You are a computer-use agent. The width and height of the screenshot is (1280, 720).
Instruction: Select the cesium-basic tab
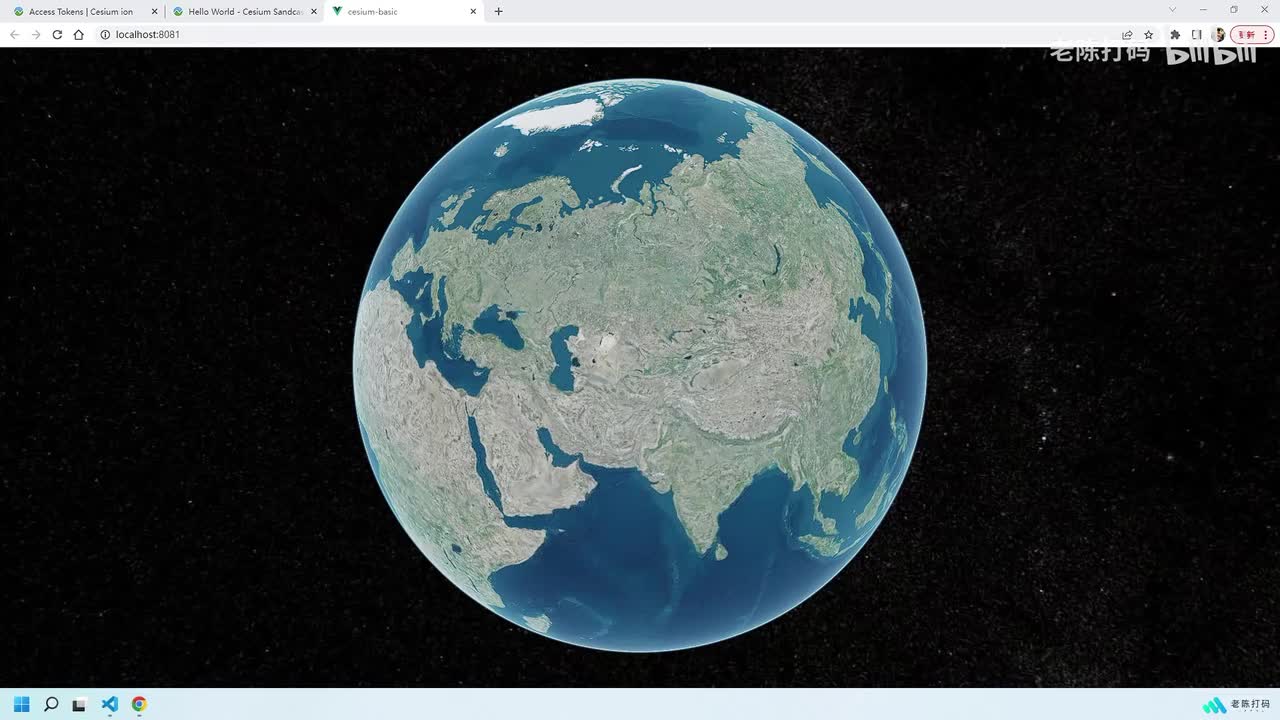pos(404,12)
